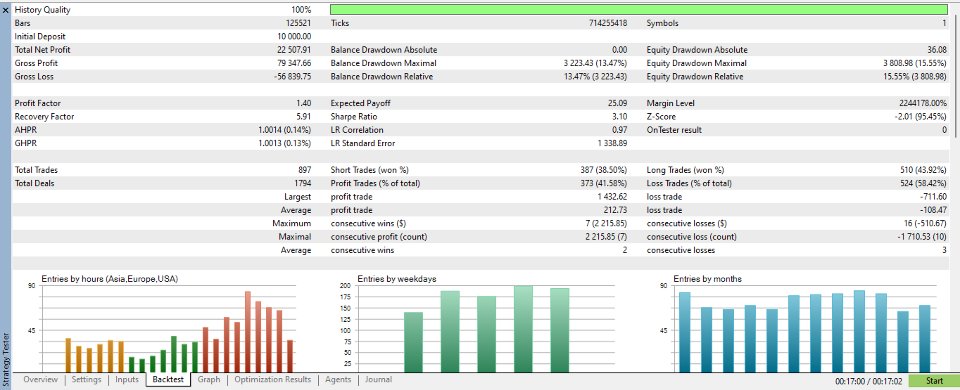The width and height of the screenshot is (960, 390).
Task: Click the Recovery Factor value 5.91
Action: pyautogui.click(x=304, y=117)
